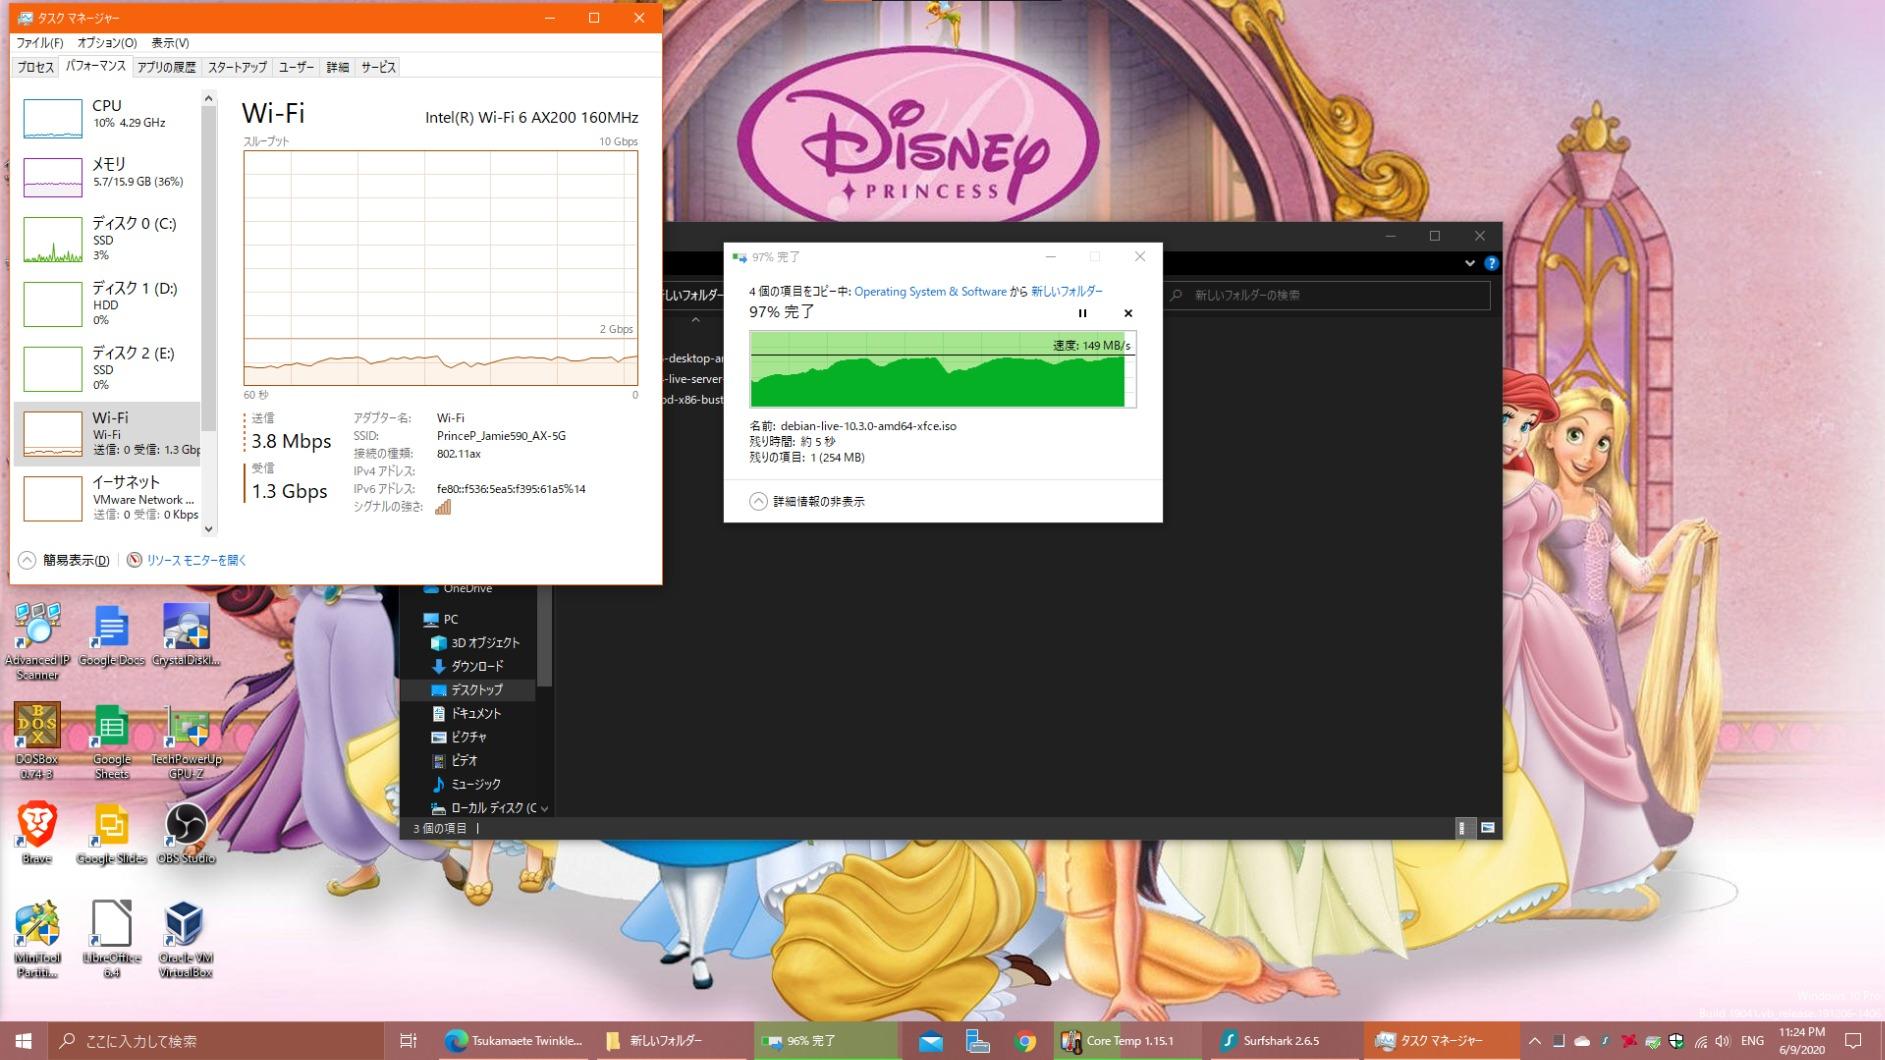Open the Surfshark tray icon

pos(1606,1041)
